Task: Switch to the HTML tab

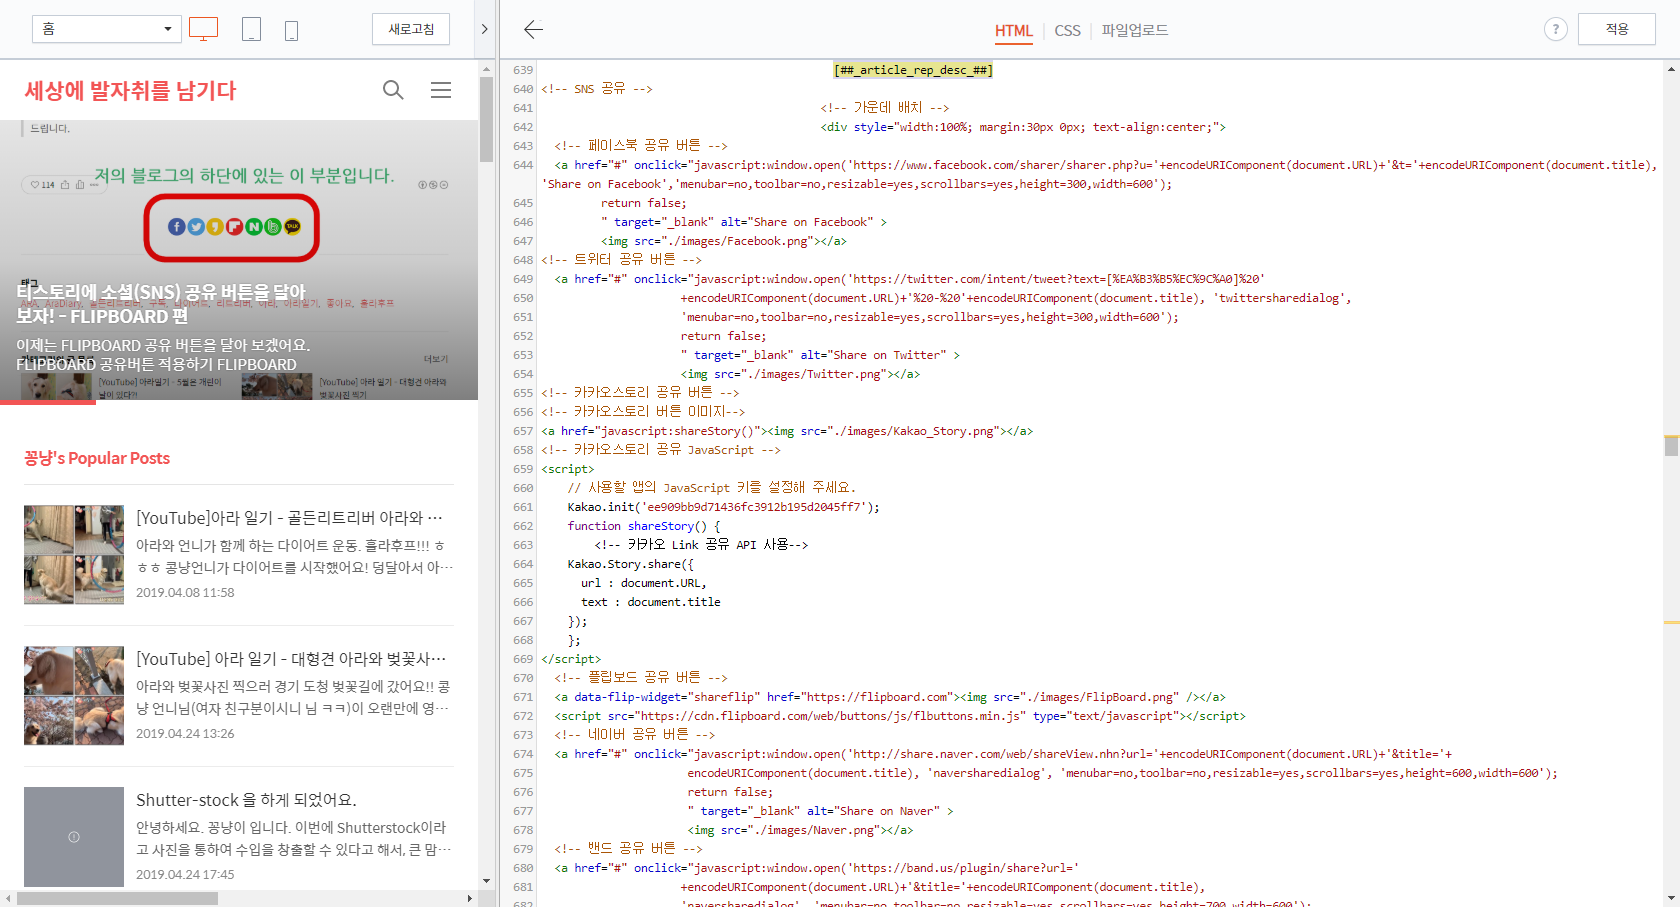Action: pyautogui.click(x=1013, y=30)
